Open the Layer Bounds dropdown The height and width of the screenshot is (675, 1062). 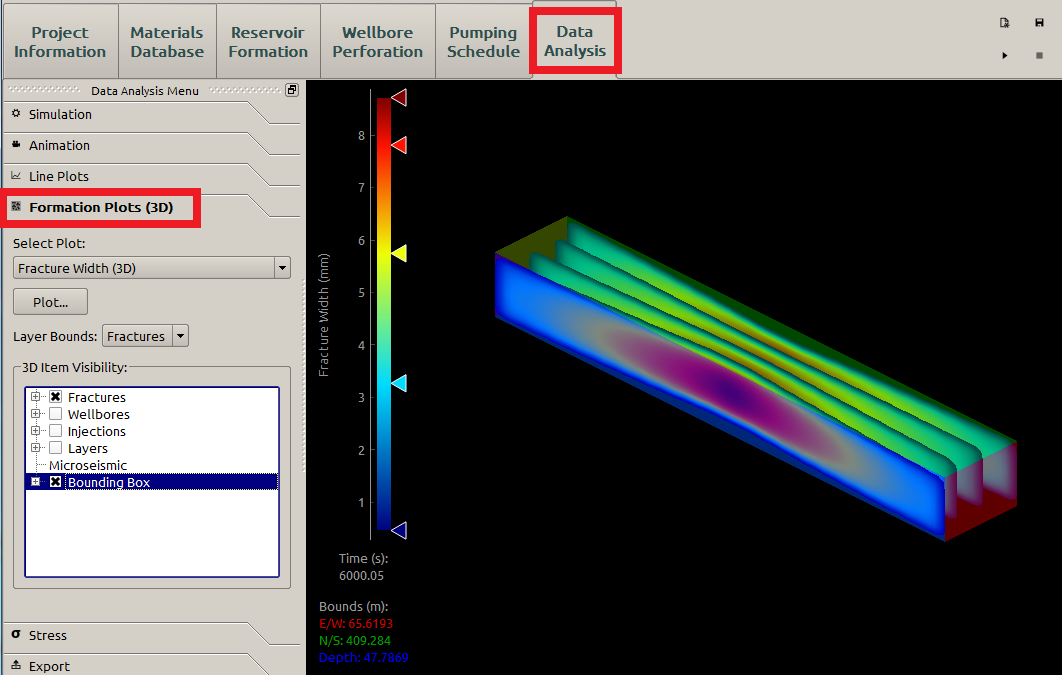145,336
